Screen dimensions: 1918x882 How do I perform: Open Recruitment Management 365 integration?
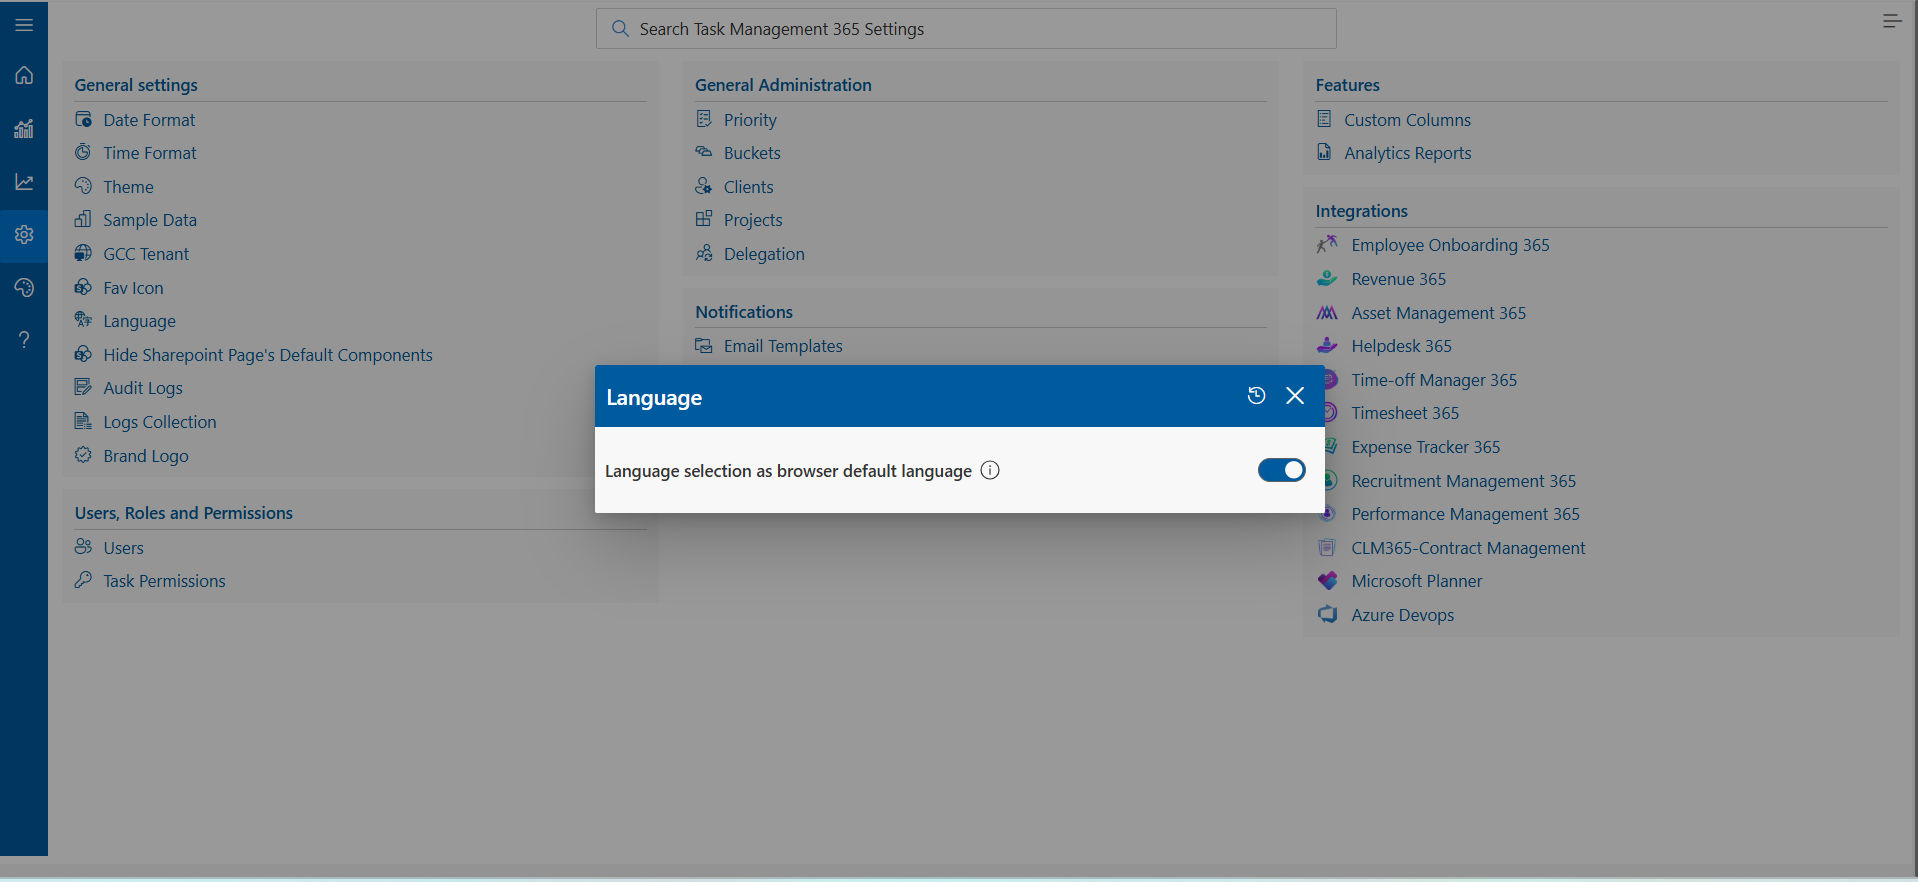1463,481
